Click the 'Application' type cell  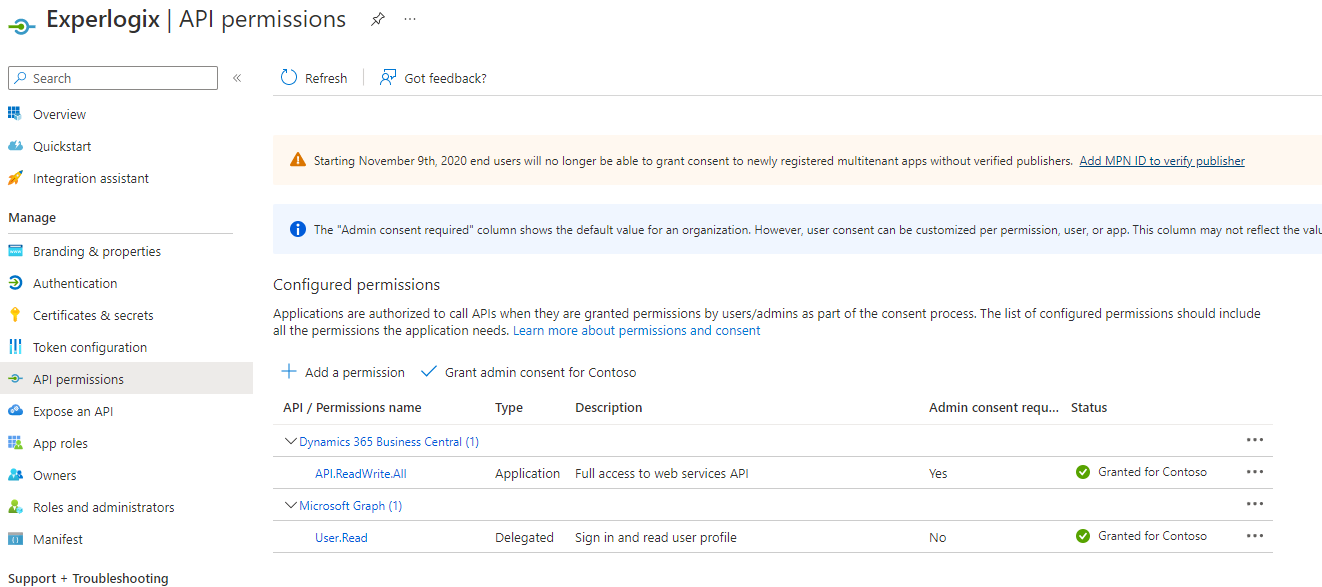[x=528, y=473]
